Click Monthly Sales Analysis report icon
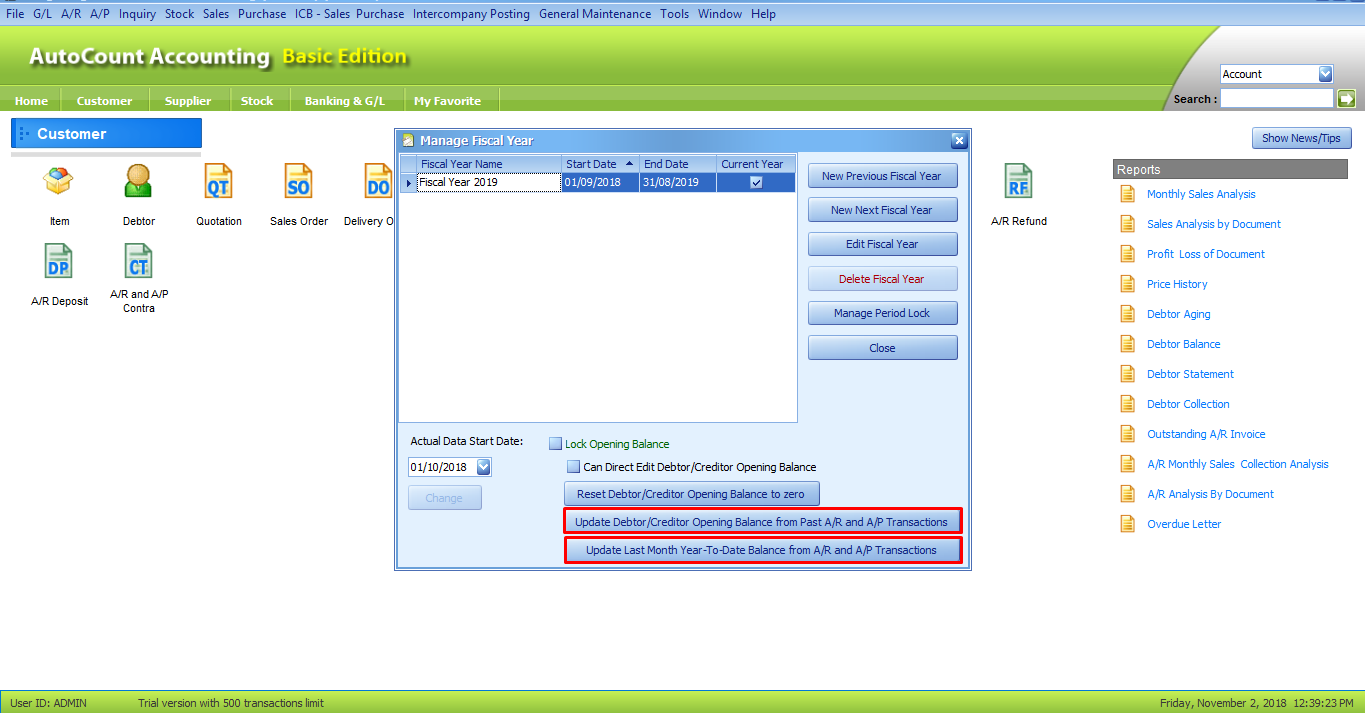The height and width of the screenshot is (713, 1365). pyautogui.click(x=1128, y=194)
